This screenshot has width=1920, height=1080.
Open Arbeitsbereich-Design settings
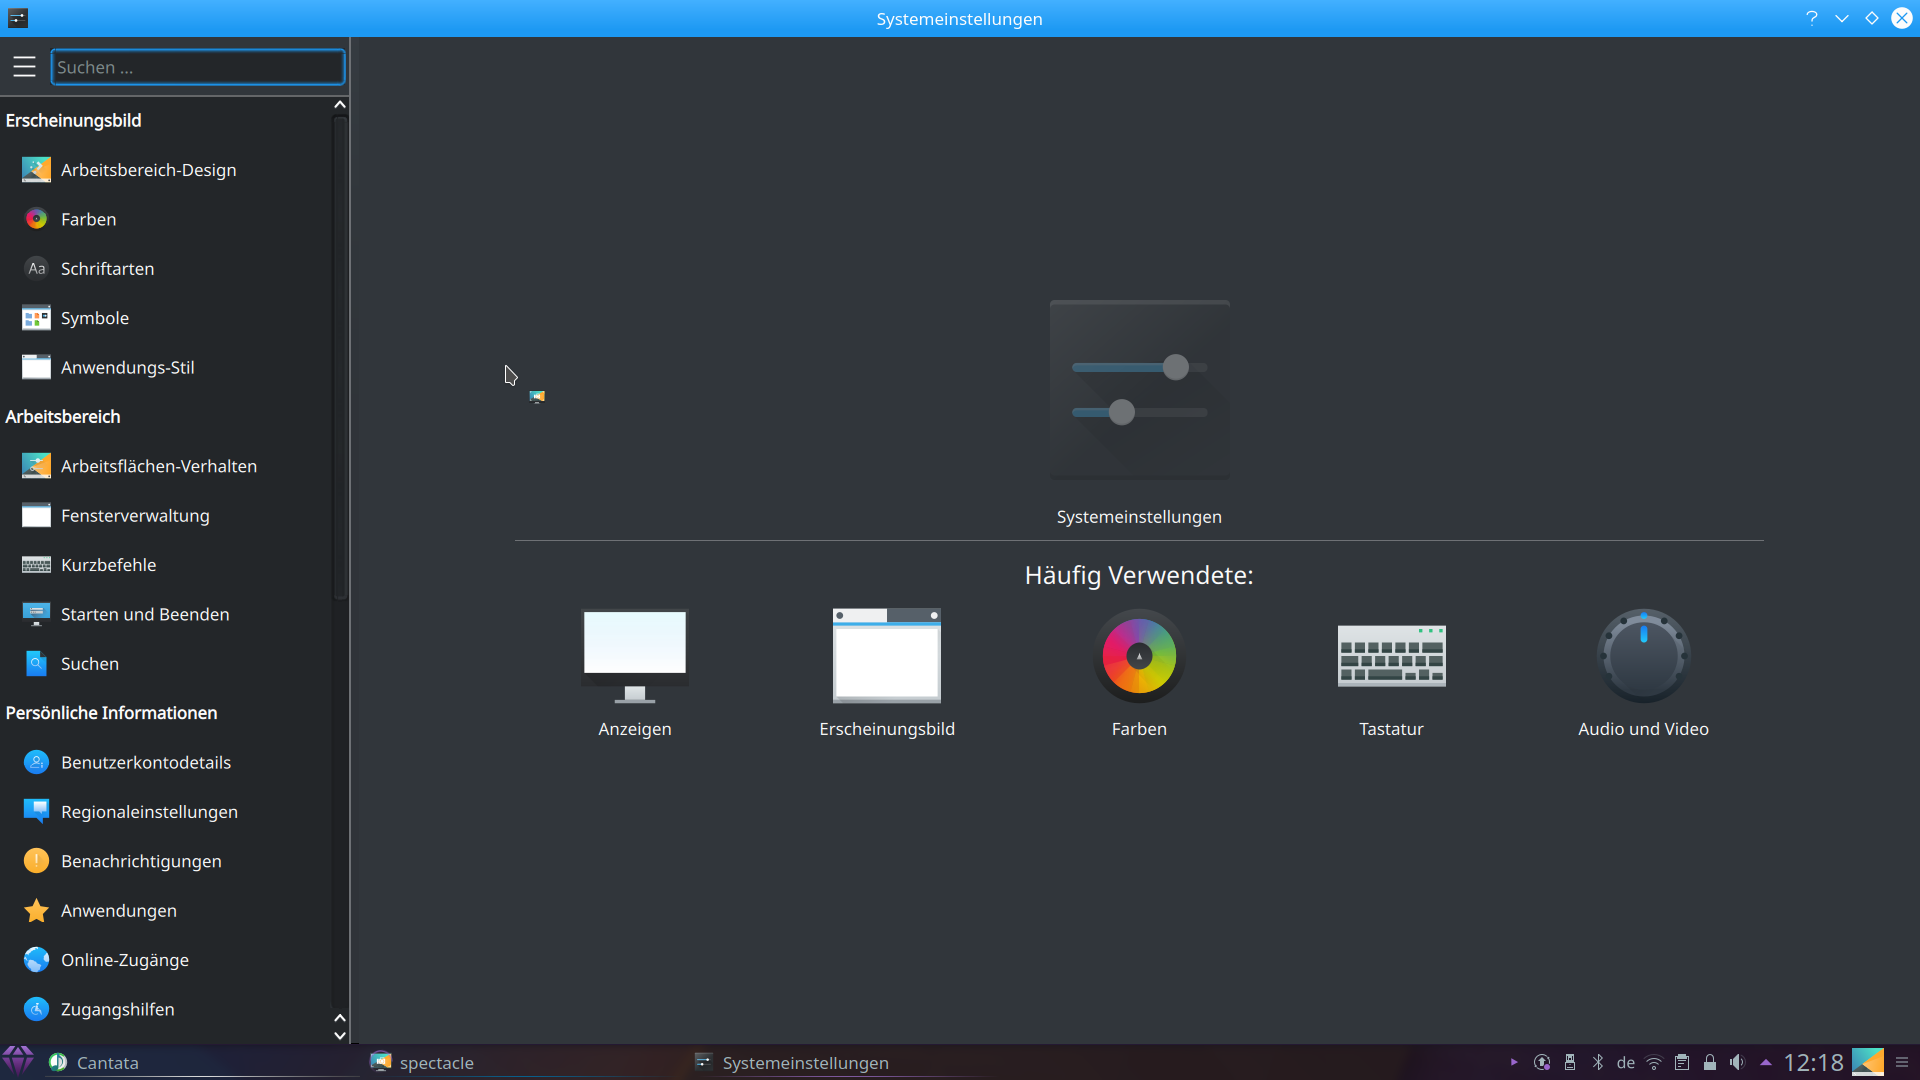point(148,170)
